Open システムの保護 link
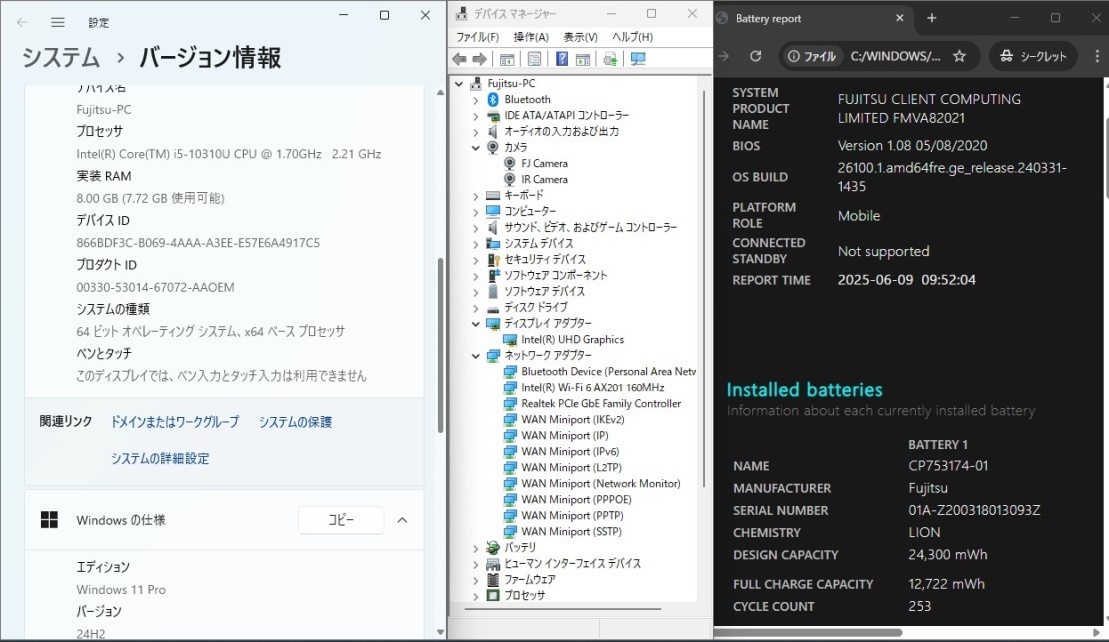1109x642 pixels. (295, 422)
